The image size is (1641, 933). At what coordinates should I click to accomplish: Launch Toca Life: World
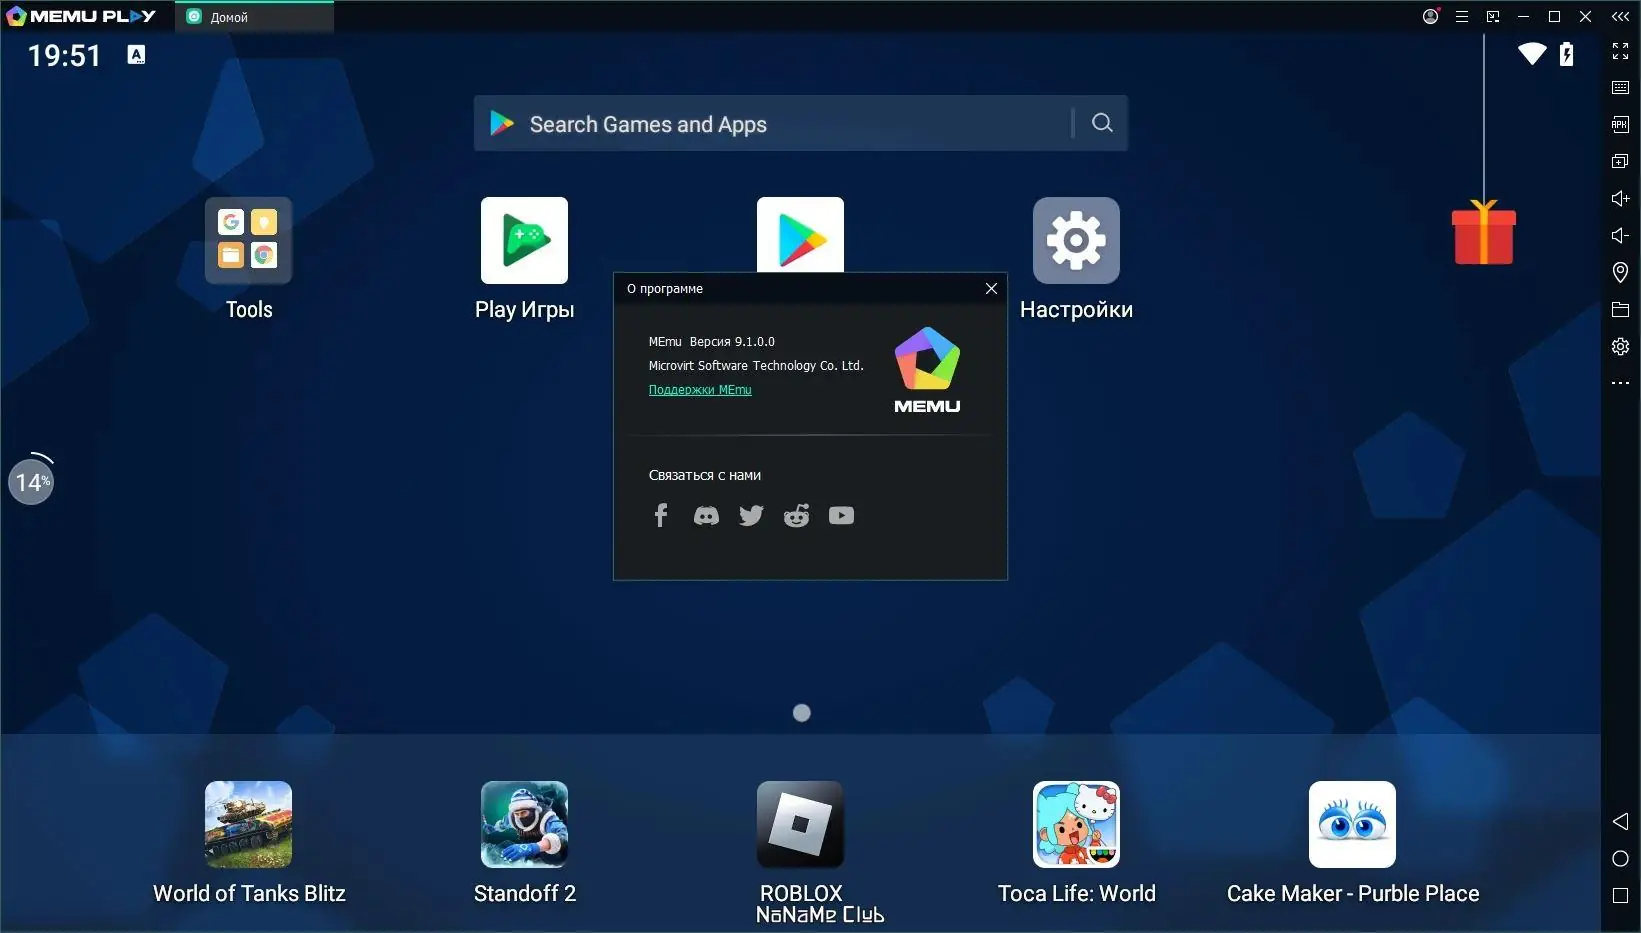(x=1076, y=824)
